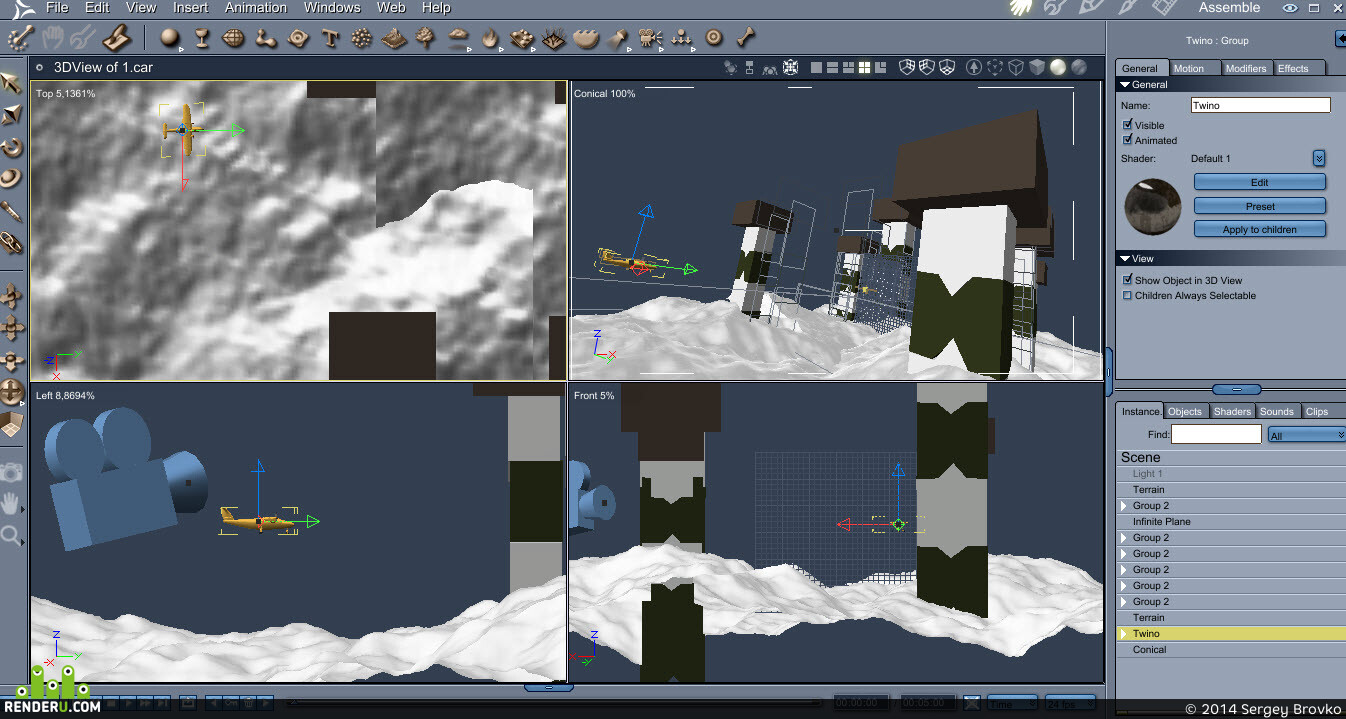This screenshot has width=1346, height=719.
Task: Click the shader preview sphere thumbnail
Action: (1153, 206)
